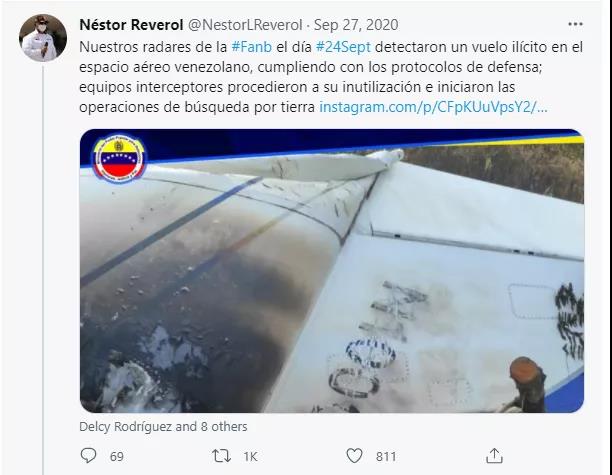Click the thread line below avatar

(43, 269)
